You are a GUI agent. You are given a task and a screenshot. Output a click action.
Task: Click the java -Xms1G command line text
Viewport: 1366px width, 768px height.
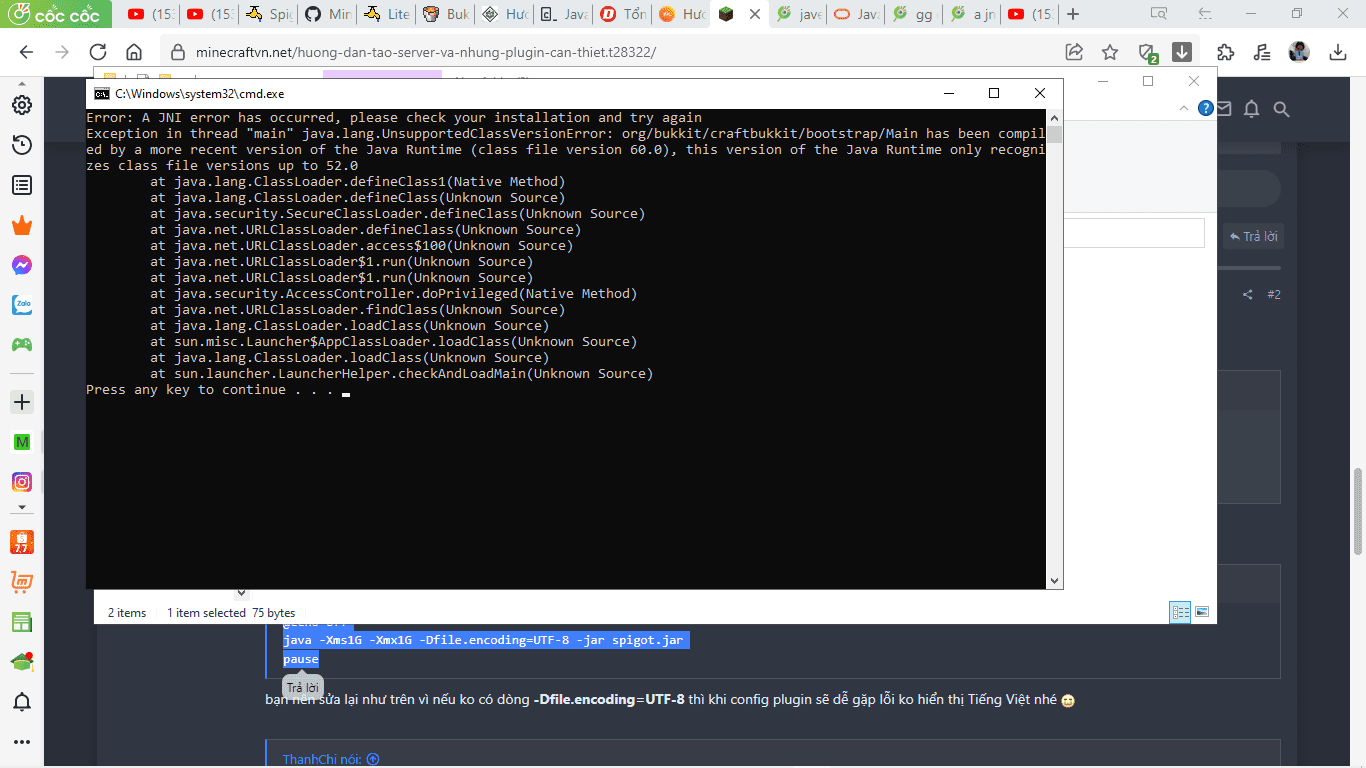click(x=486, y=640)
